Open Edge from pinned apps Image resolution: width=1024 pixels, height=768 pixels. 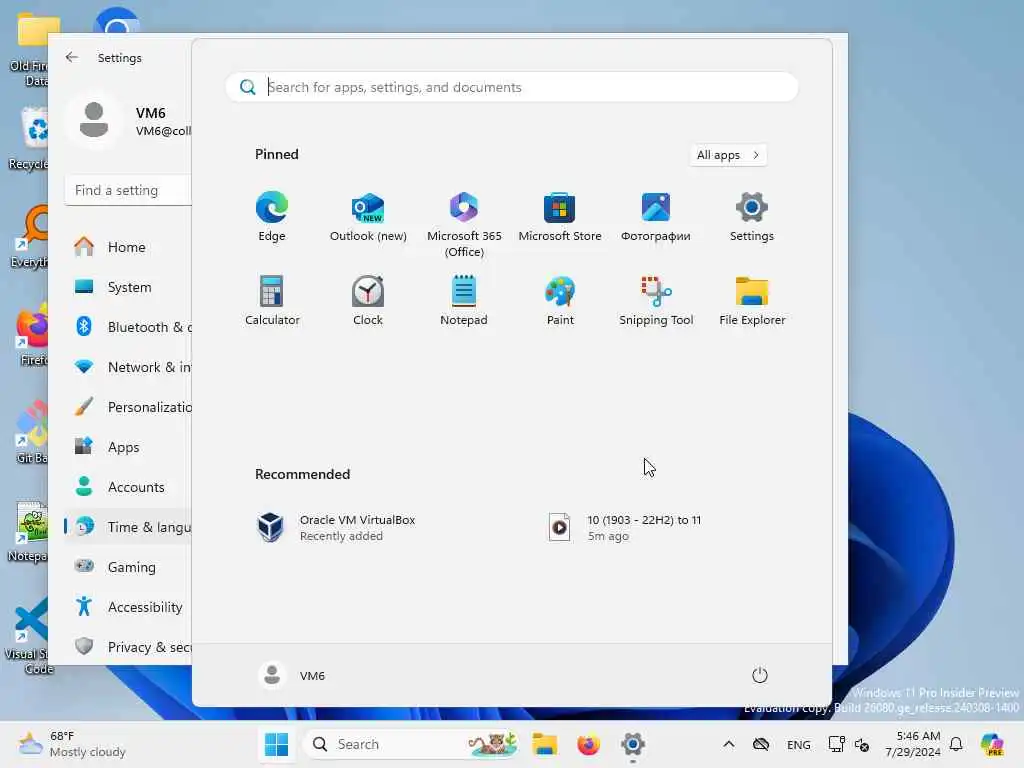point(272,217)
